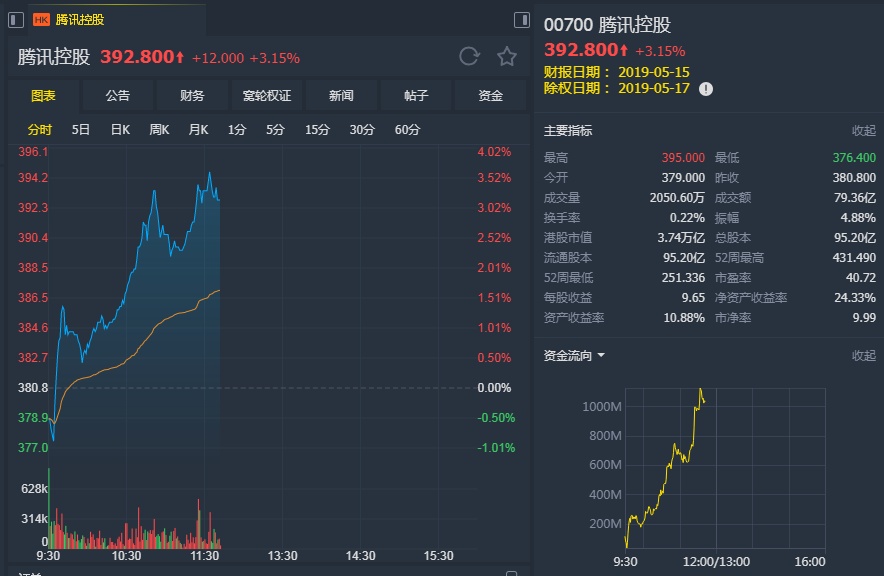
Task: Click the 振幅 value 4.88%
Action: [858, 218]
